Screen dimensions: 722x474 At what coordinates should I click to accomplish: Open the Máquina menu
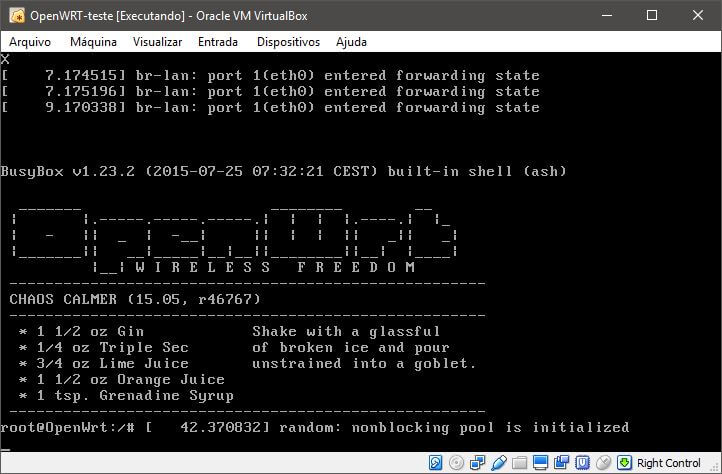[x=93, y=42]
